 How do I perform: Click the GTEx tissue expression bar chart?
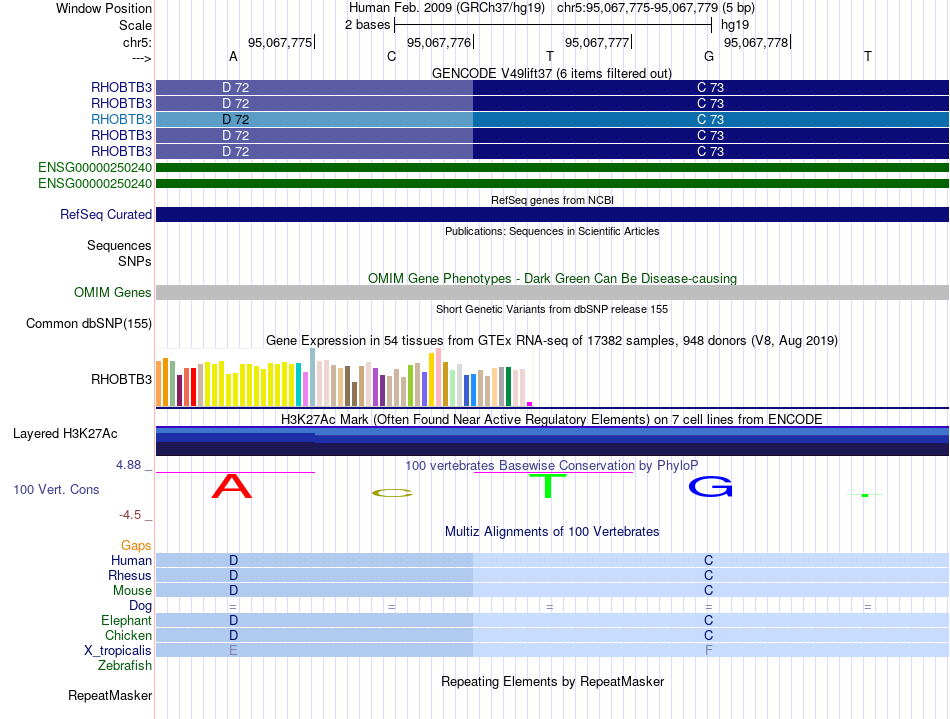coord(344,377)
